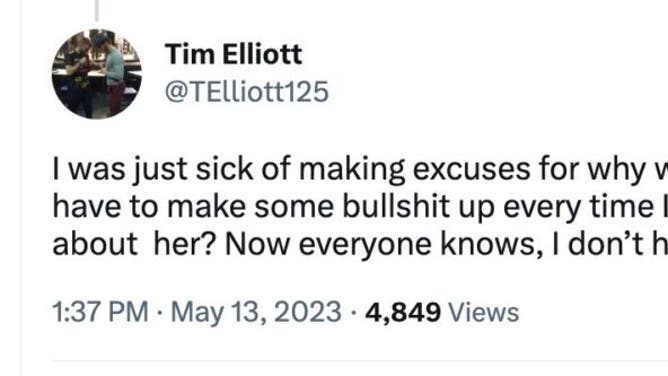Click the 1:37 PM timestamp
Viewport: 668px width, 376px height.
coord(100,312)
